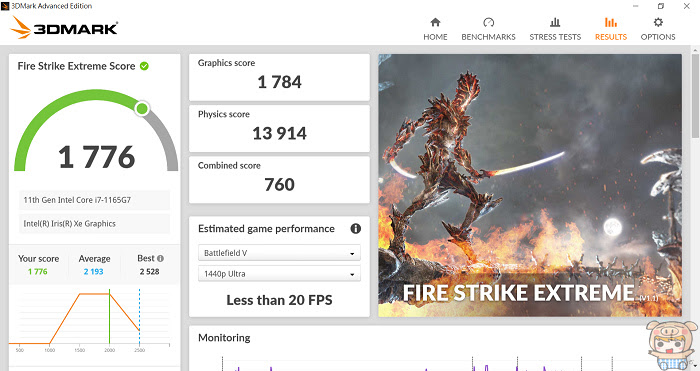Click the Options gear icon

(658, 22)
